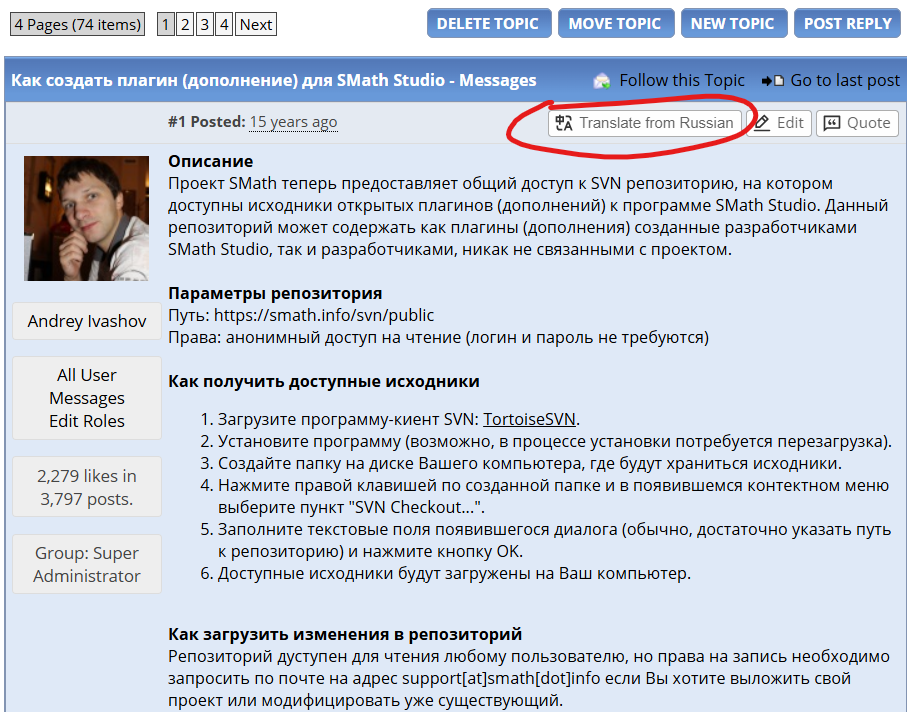Open Andrey Ivashov's profile avatar
Screen dimensions: 907x712
click(x=86, y=218)
